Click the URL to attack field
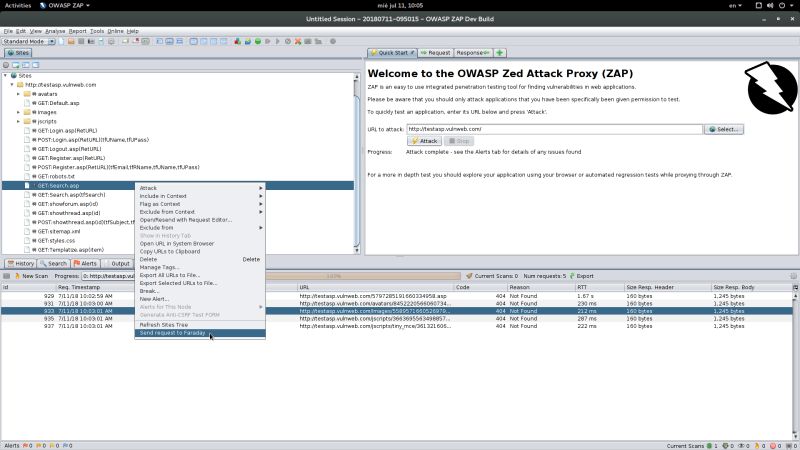This screenshot has width=800, height=450. point(554,129)
